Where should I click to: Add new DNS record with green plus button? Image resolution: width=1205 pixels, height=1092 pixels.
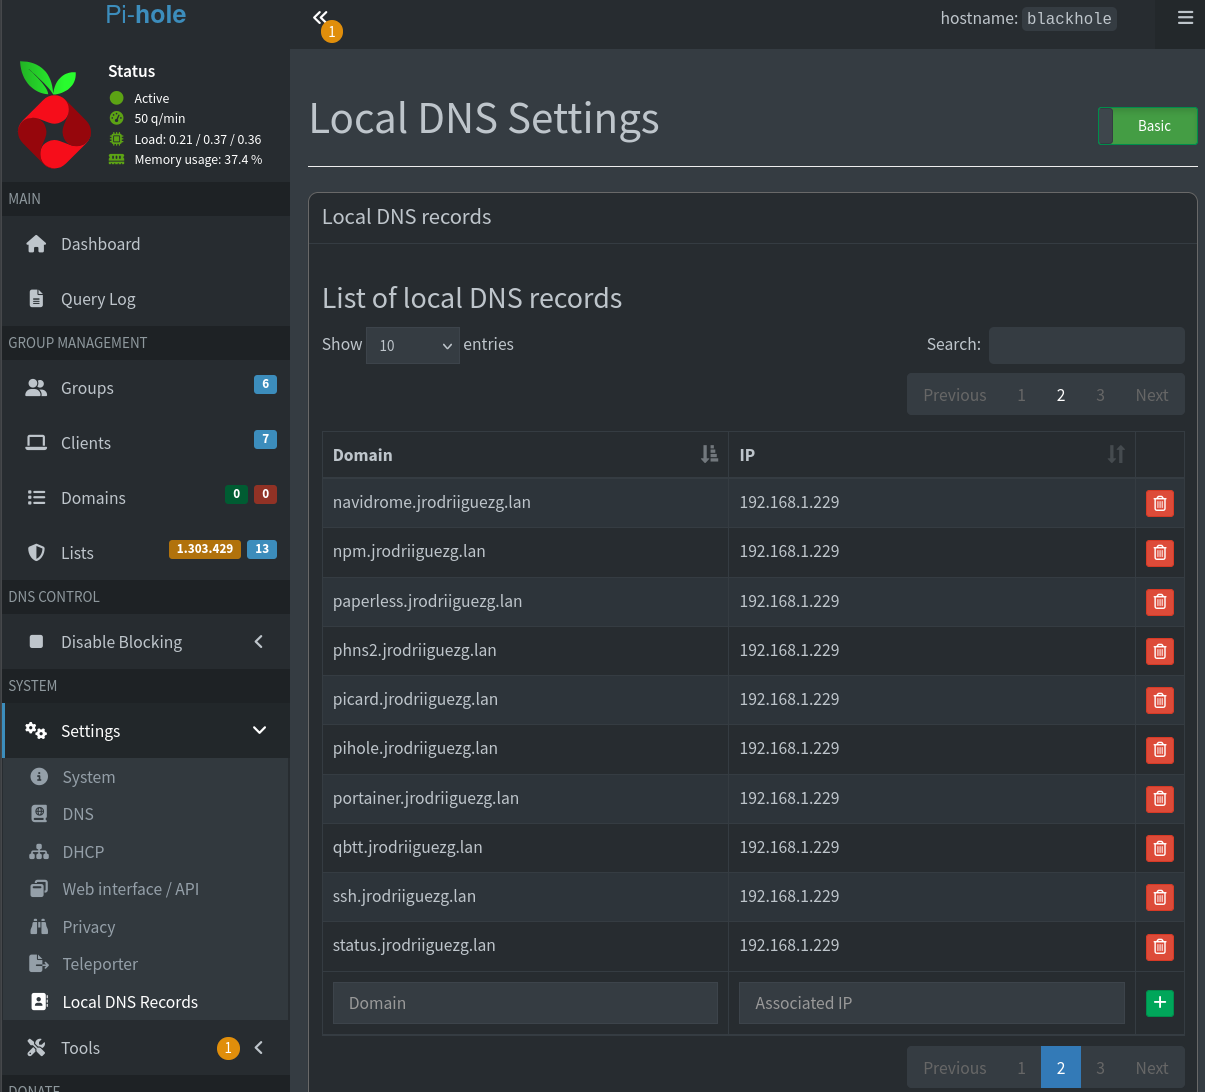point(1160,1002)
